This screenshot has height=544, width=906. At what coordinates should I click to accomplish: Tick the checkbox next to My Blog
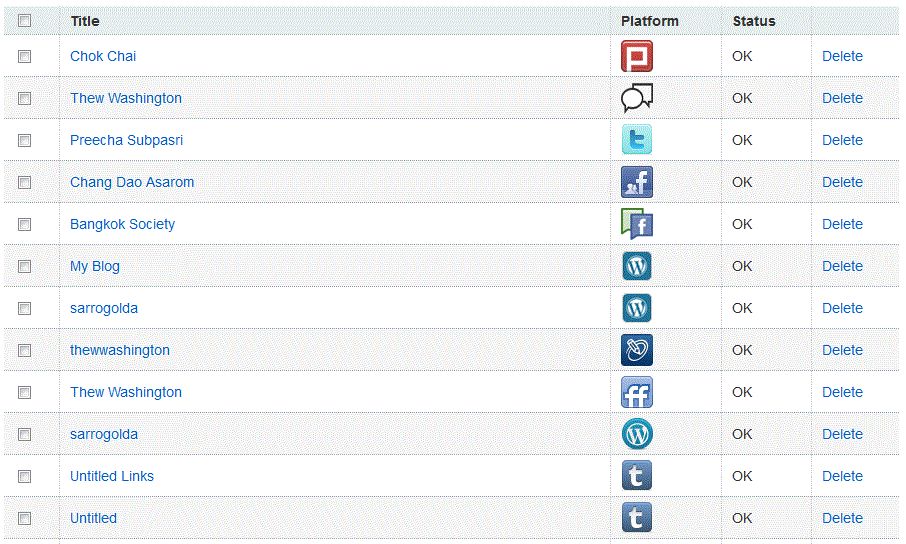coord(25,267)
